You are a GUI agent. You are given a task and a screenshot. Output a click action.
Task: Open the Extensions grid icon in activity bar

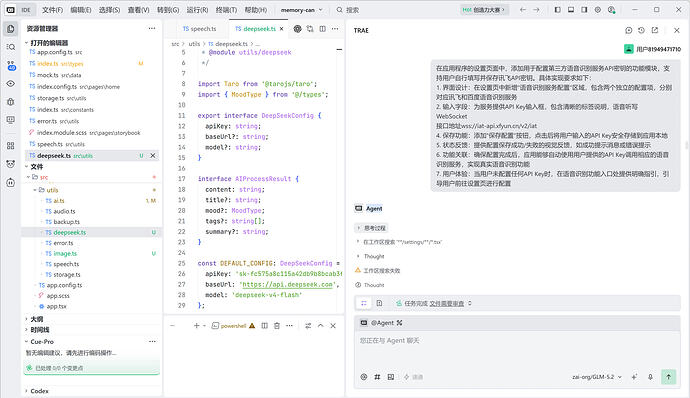[x=11, y=146]
